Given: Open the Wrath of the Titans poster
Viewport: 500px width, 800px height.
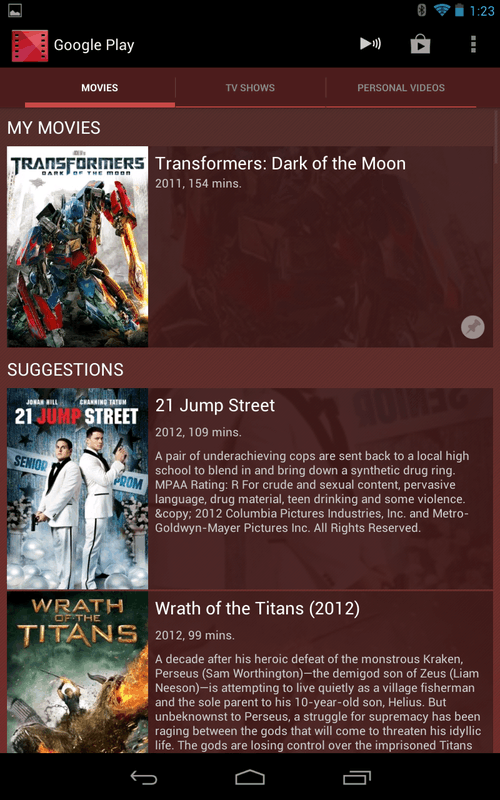Looking at the screenshot, I should [x=78, y=672].
